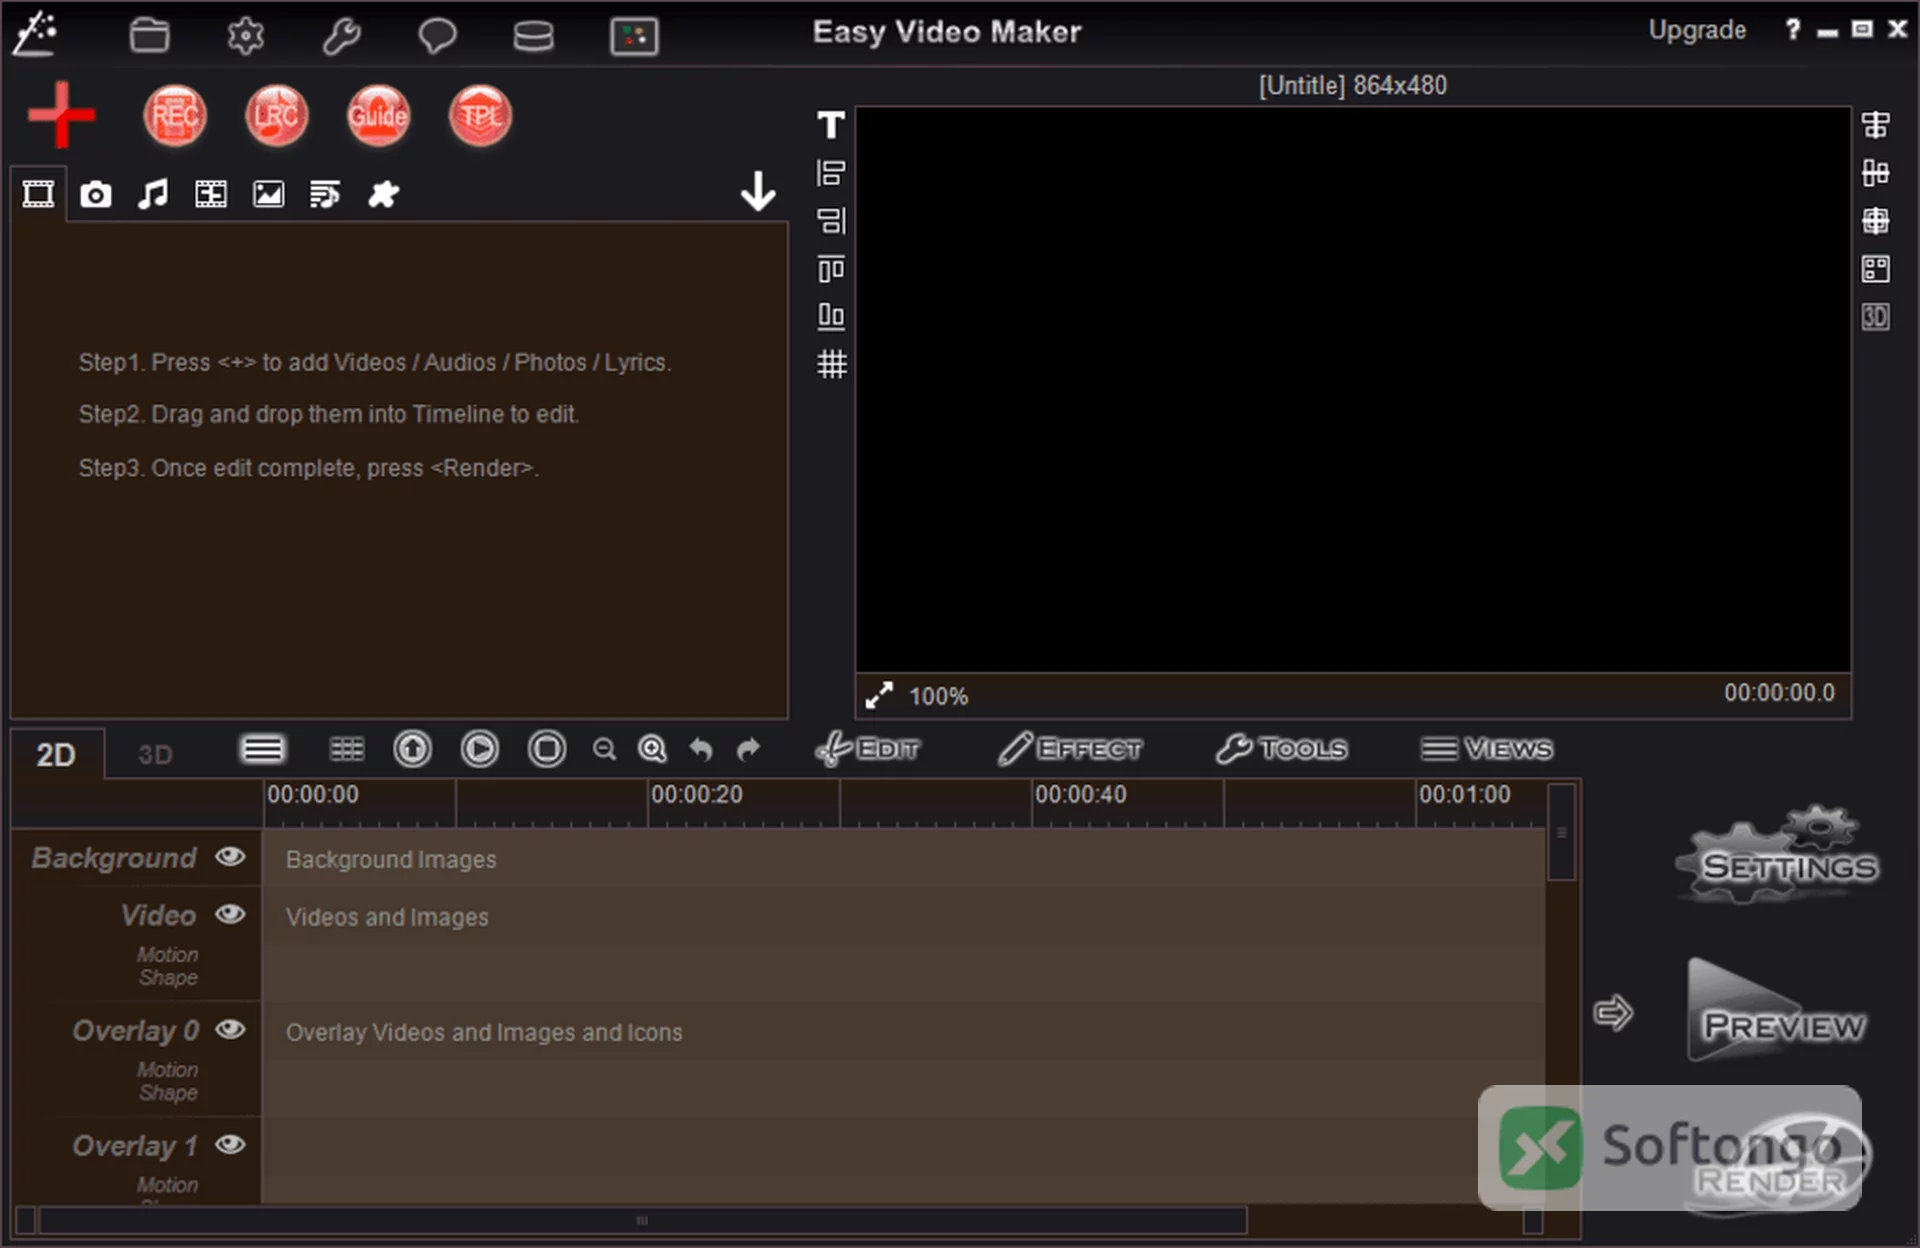Open the TPL templates button

click(x=480, y=116)
